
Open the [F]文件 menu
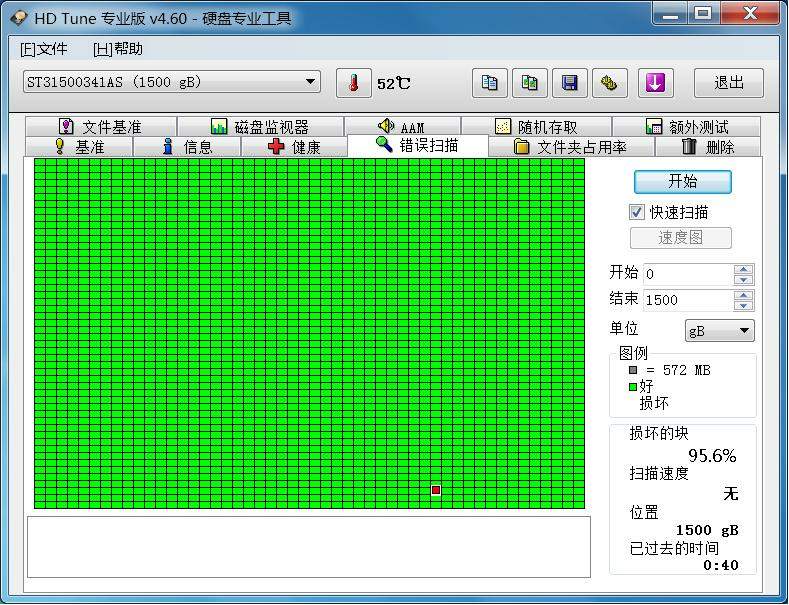click(x=44, y=49)
